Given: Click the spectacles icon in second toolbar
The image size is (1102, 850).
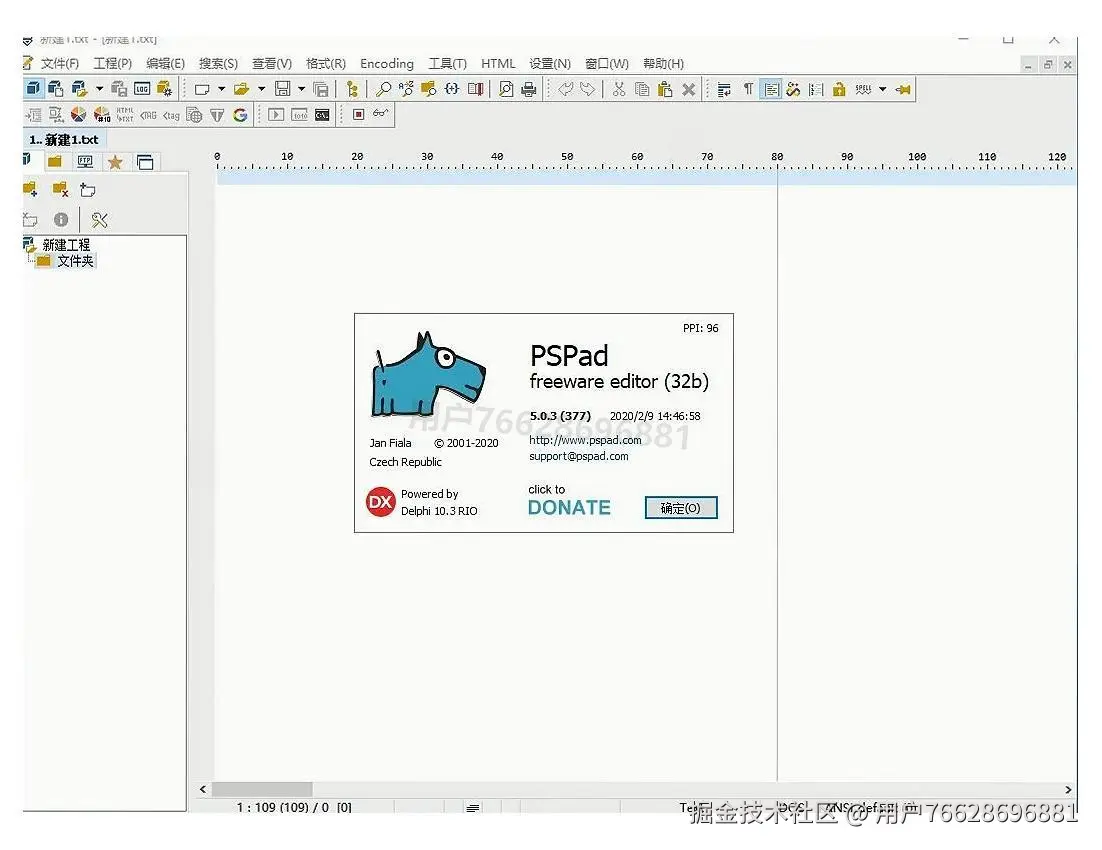Looking at the screenshot, I should 380,112.
